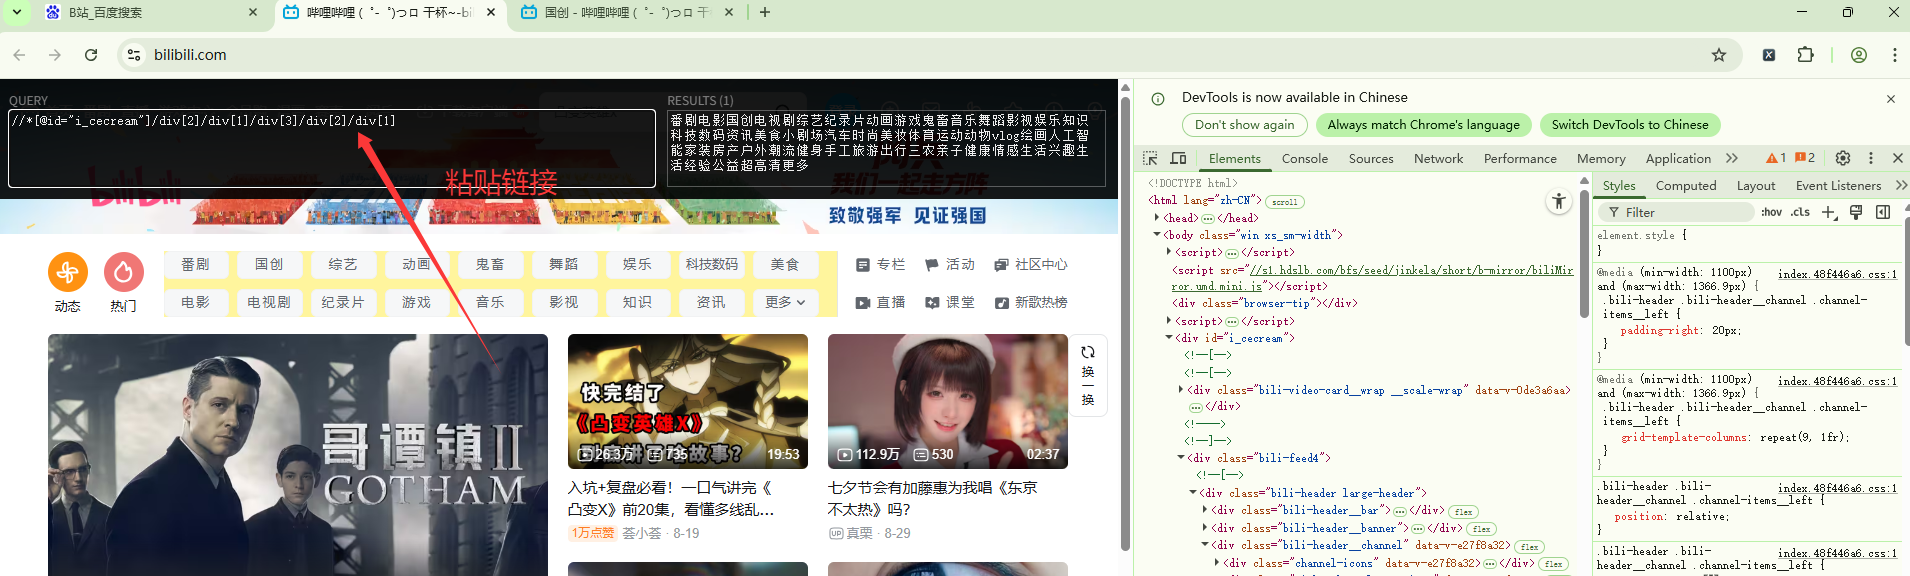This screenshot has height=576, width=1910.
Task: Click the Don't show again button
Action: (x=1244, y=125)
